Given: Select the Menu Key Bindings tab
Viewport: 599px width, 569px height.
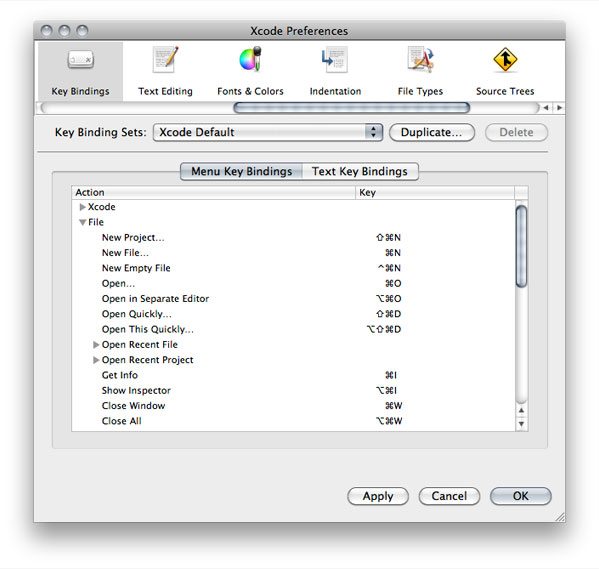Looking at the screenshot, I should [x=241, y=171].
